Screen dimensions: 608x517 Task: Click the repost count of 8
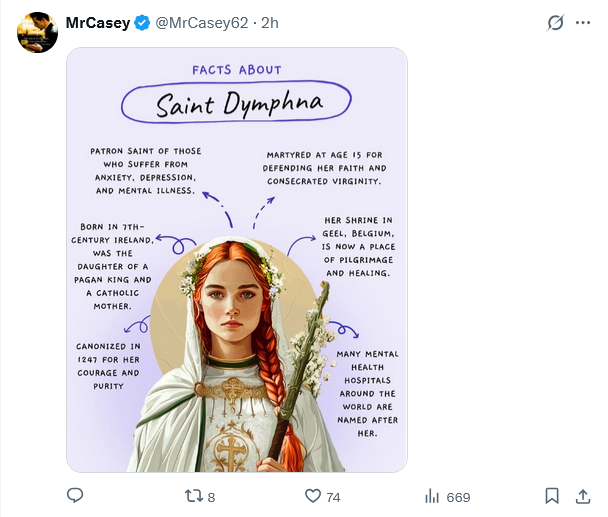pyautogui.click(x=211, y=497)
